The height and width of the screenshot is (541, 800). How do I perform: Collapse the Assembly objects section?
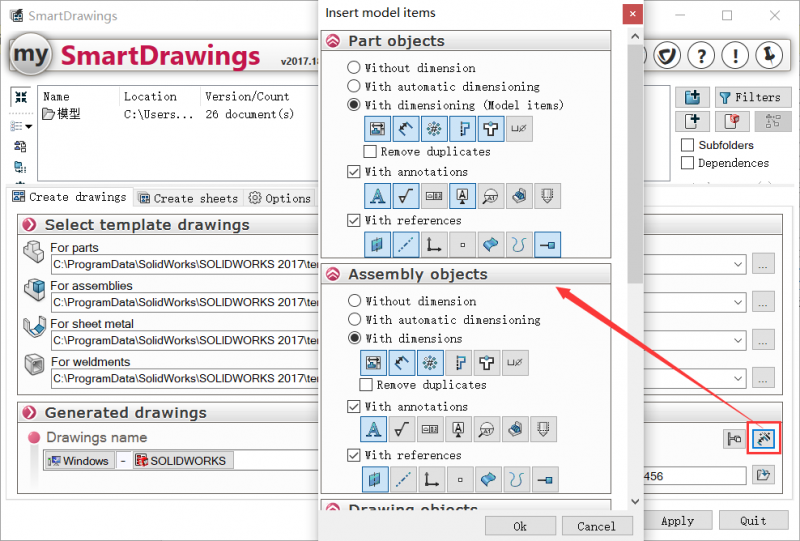click(333, 274)
